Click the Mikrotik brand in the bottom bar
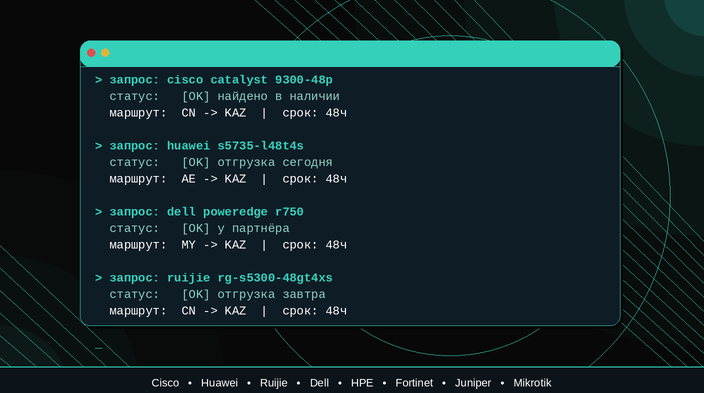The image size is (704, 393). coord(532,383)
